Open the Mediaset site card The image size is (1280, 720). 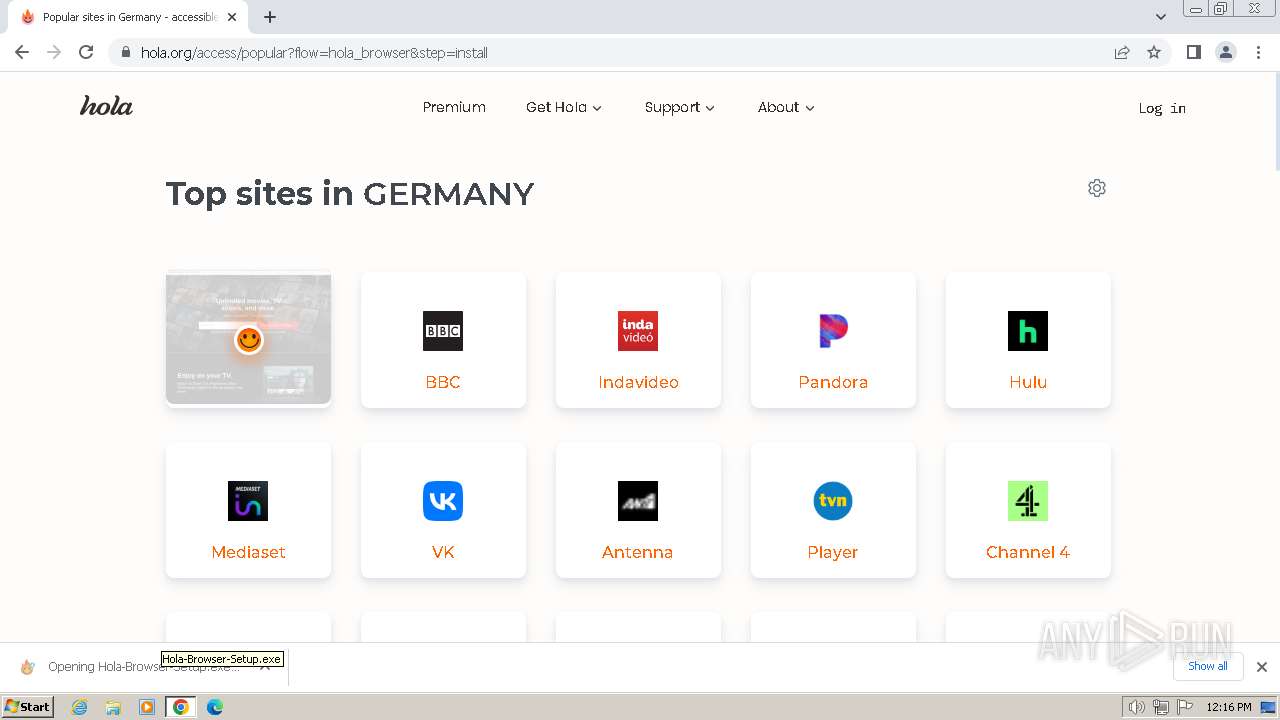(248, 510)
